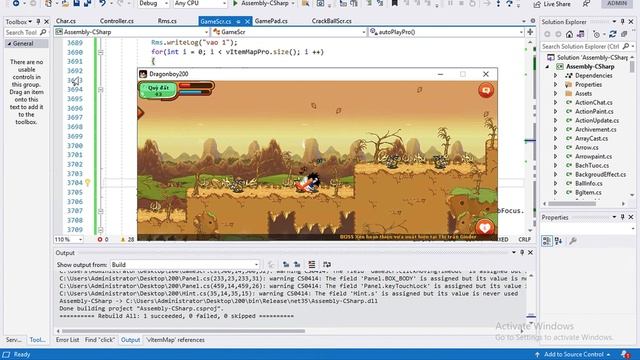Click the Save icon in the toolbar
The height and width of the screenshot is (360, 640).
click(76, 3)
